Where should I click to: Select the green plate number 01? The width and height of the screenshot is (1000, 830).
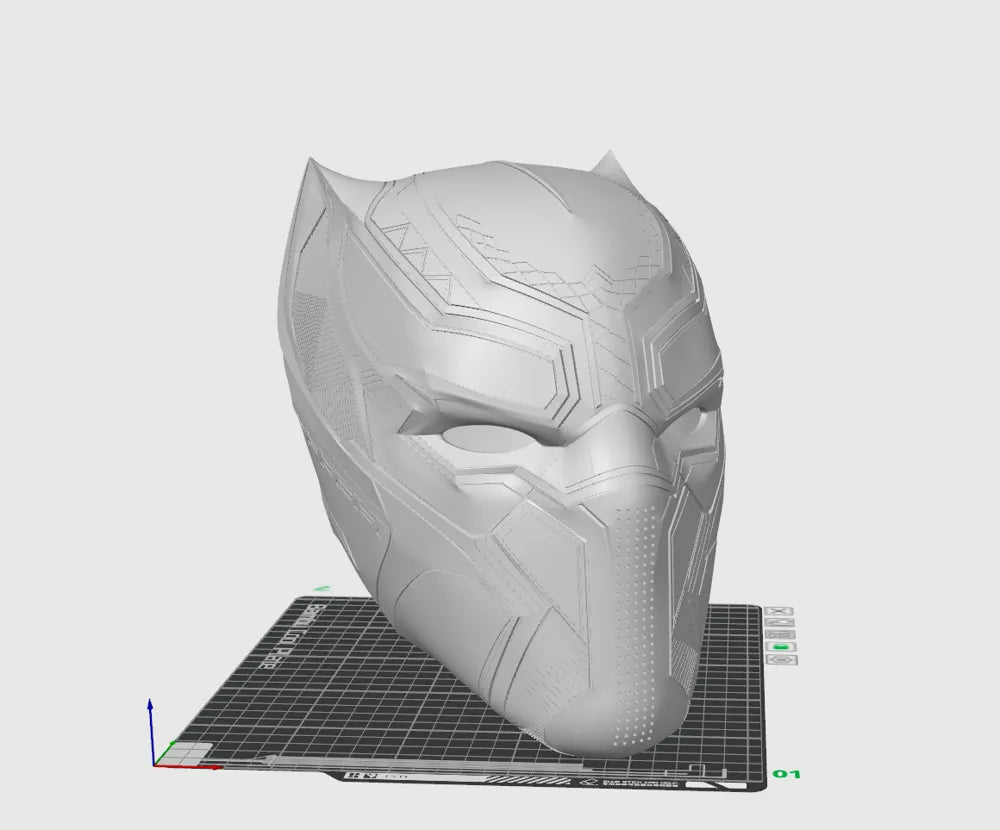click(x=787, y=773)
